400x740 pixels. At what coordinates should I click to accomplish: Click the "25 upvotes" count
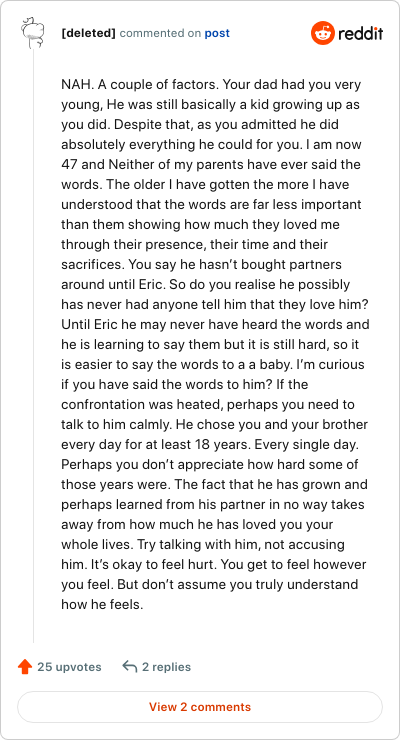(69, 667)
